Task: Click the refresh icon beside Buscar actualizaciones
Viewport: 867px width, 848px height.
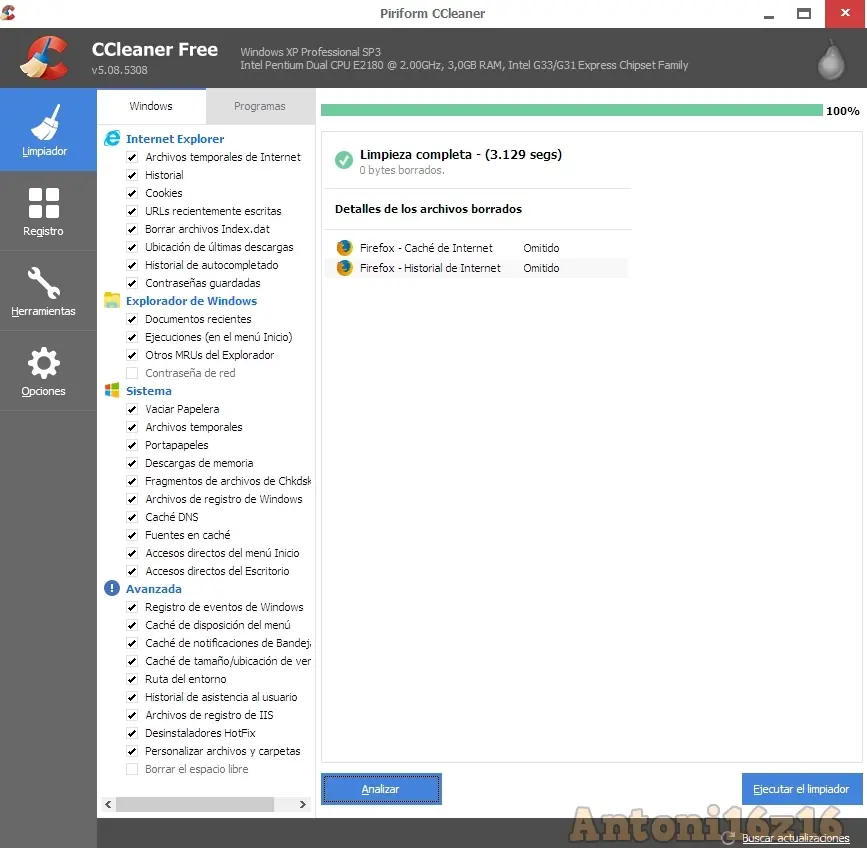Action: coord(728,837)
